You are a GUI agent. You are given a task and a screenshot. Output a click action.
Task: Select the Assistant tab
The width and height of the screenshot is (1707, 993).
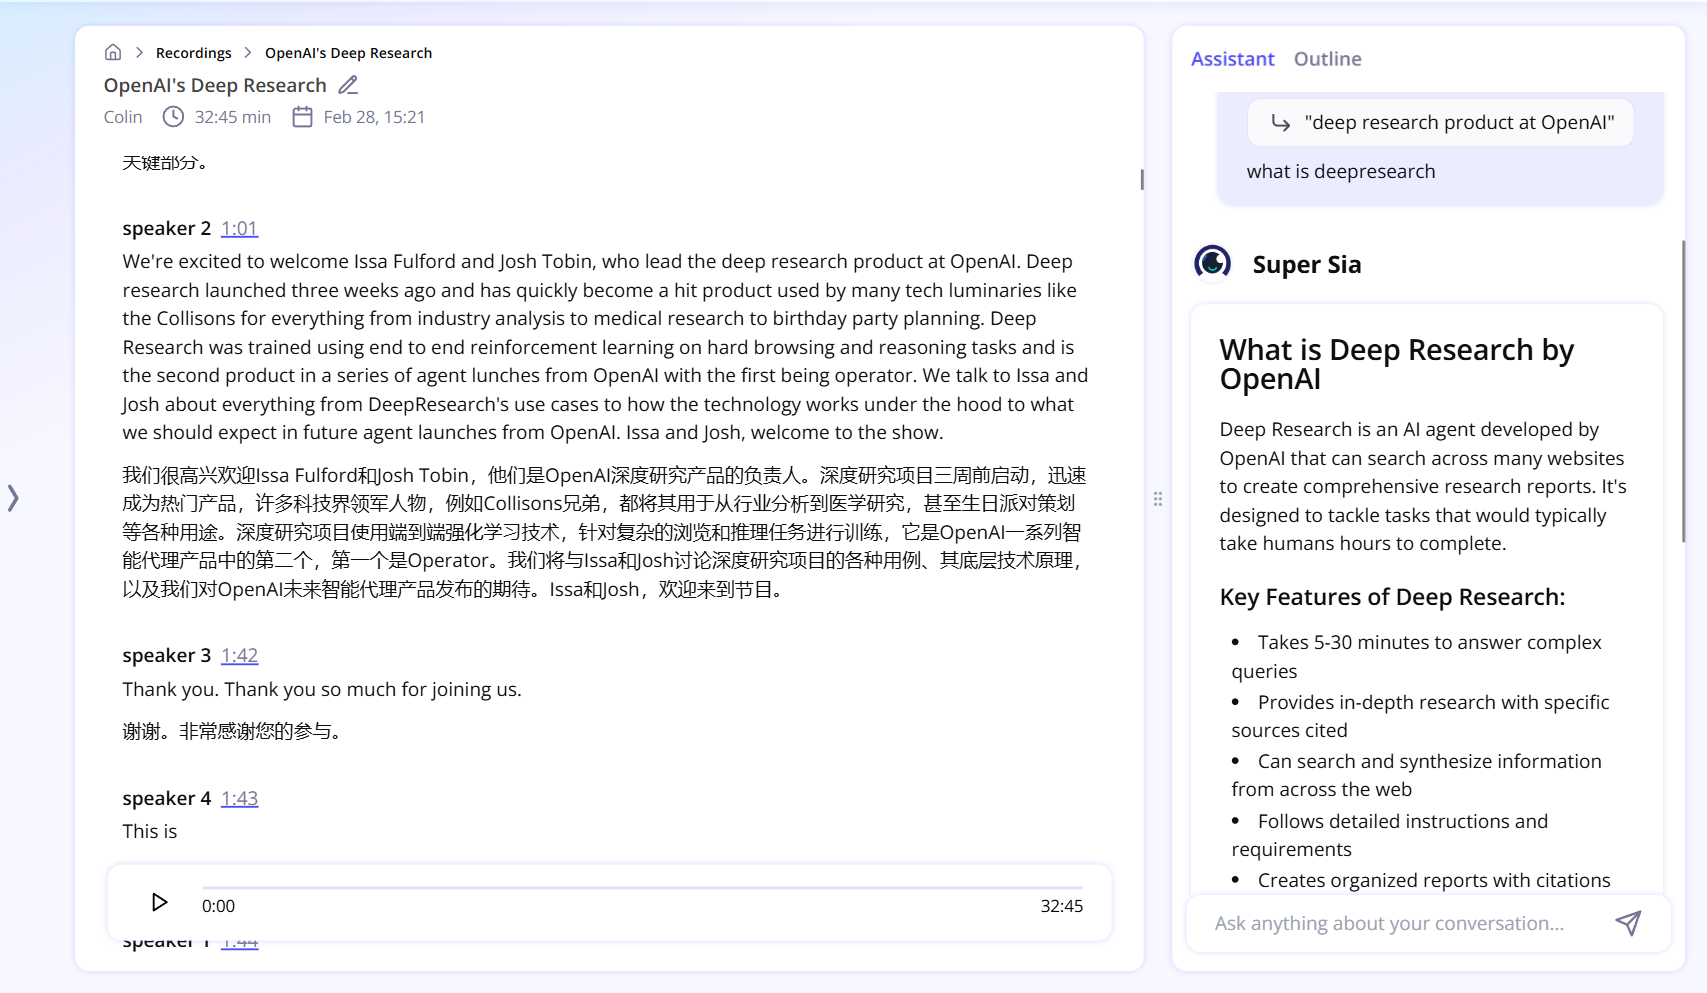1232,59
